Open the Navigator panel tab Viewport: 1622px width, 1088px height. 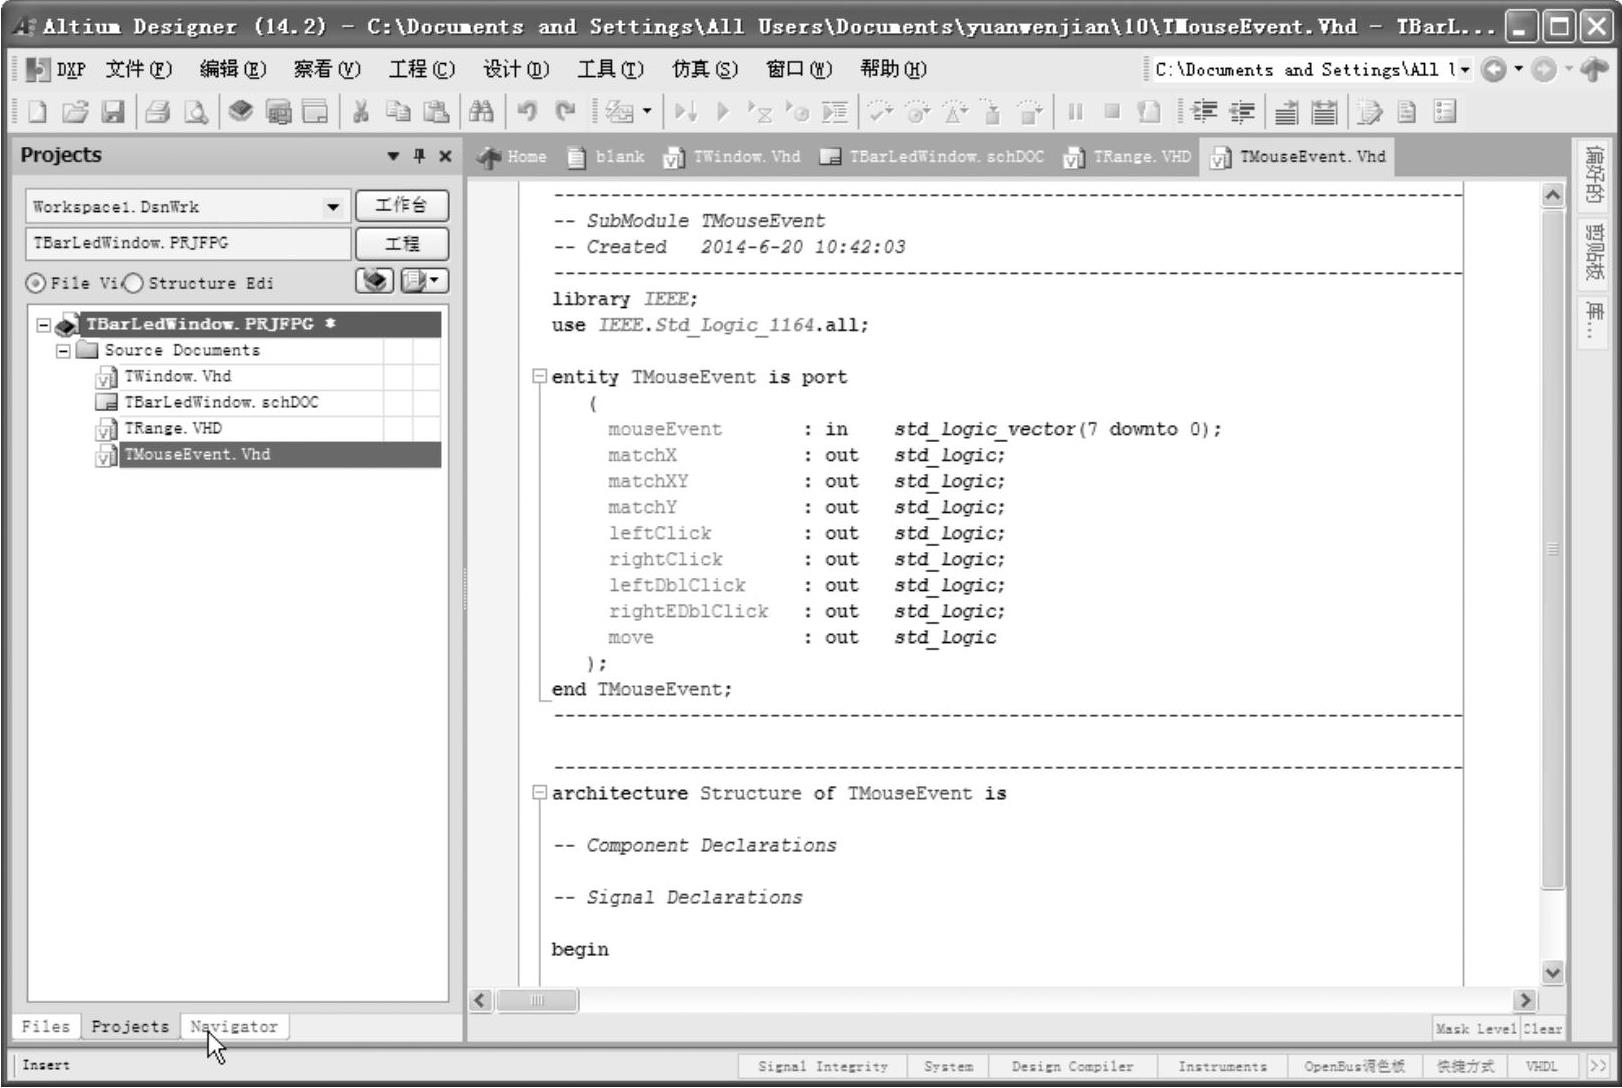tap(234, 1027)
